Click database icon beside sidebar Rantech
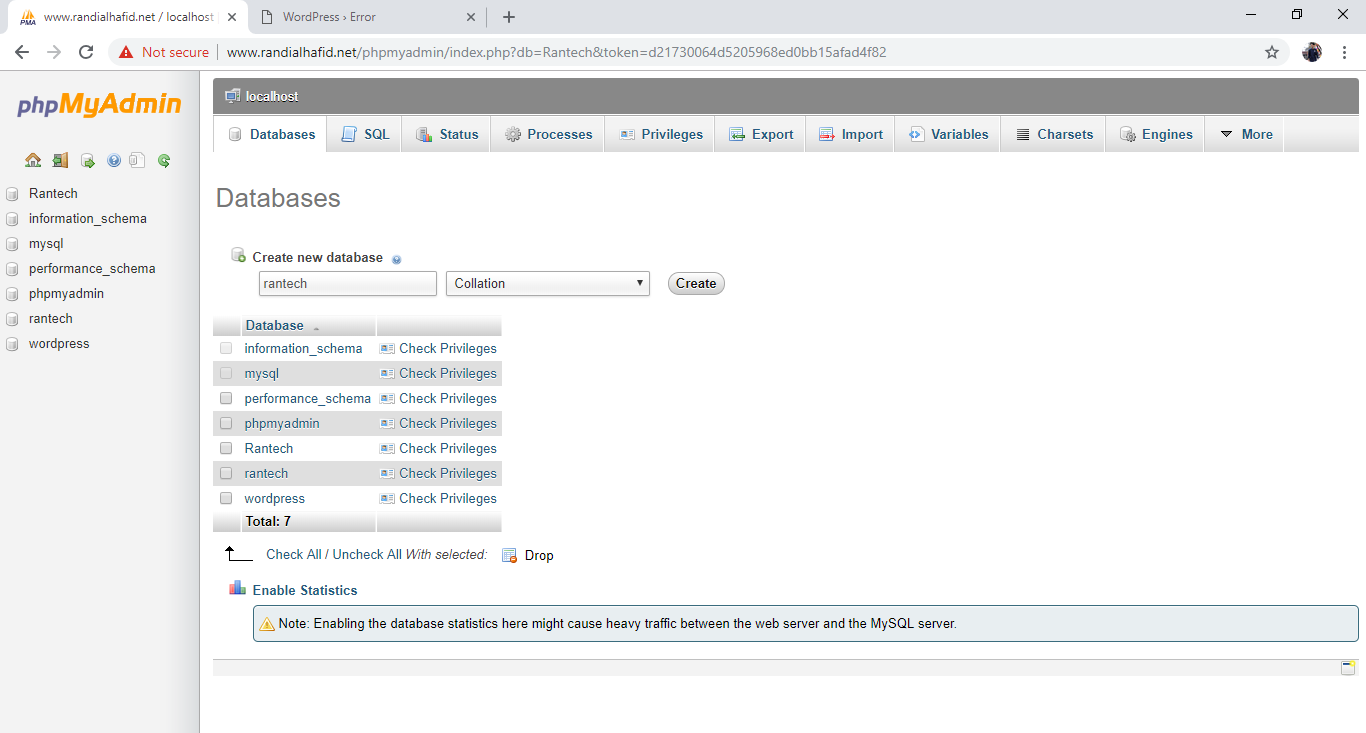 12,194
